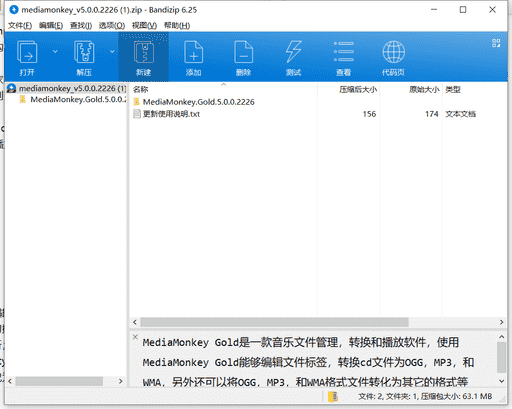
Task: Close the archive comment panel
Action: pos(135,337)
